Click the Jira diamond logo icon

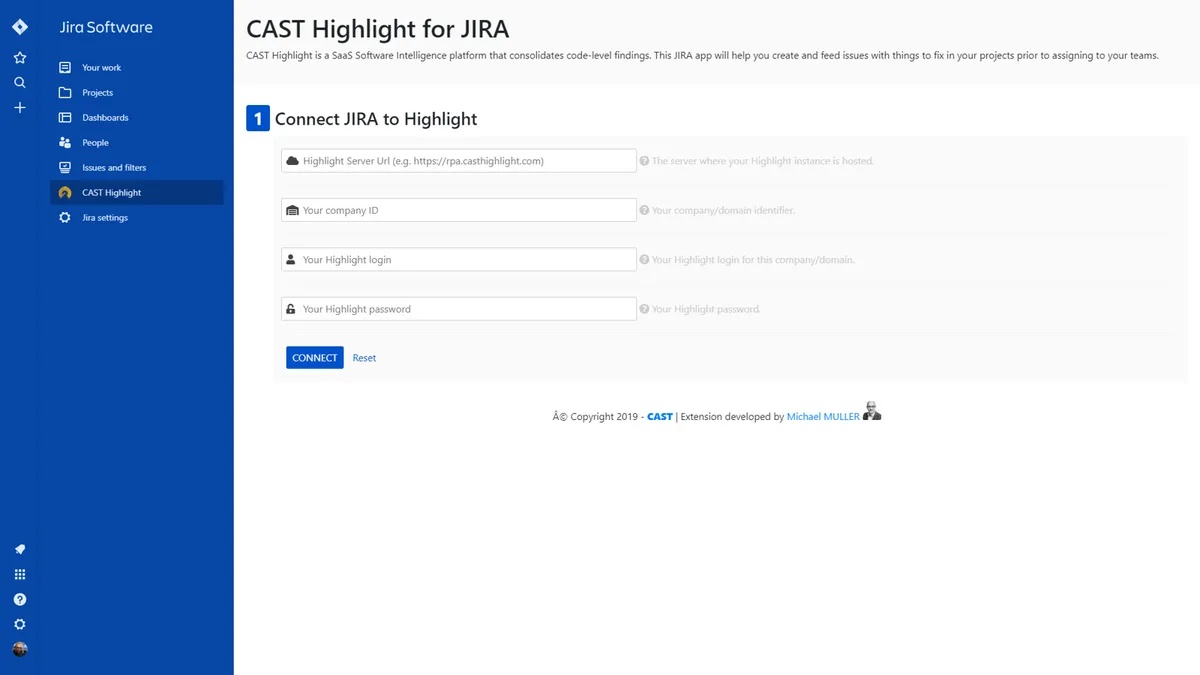point(19,27)
